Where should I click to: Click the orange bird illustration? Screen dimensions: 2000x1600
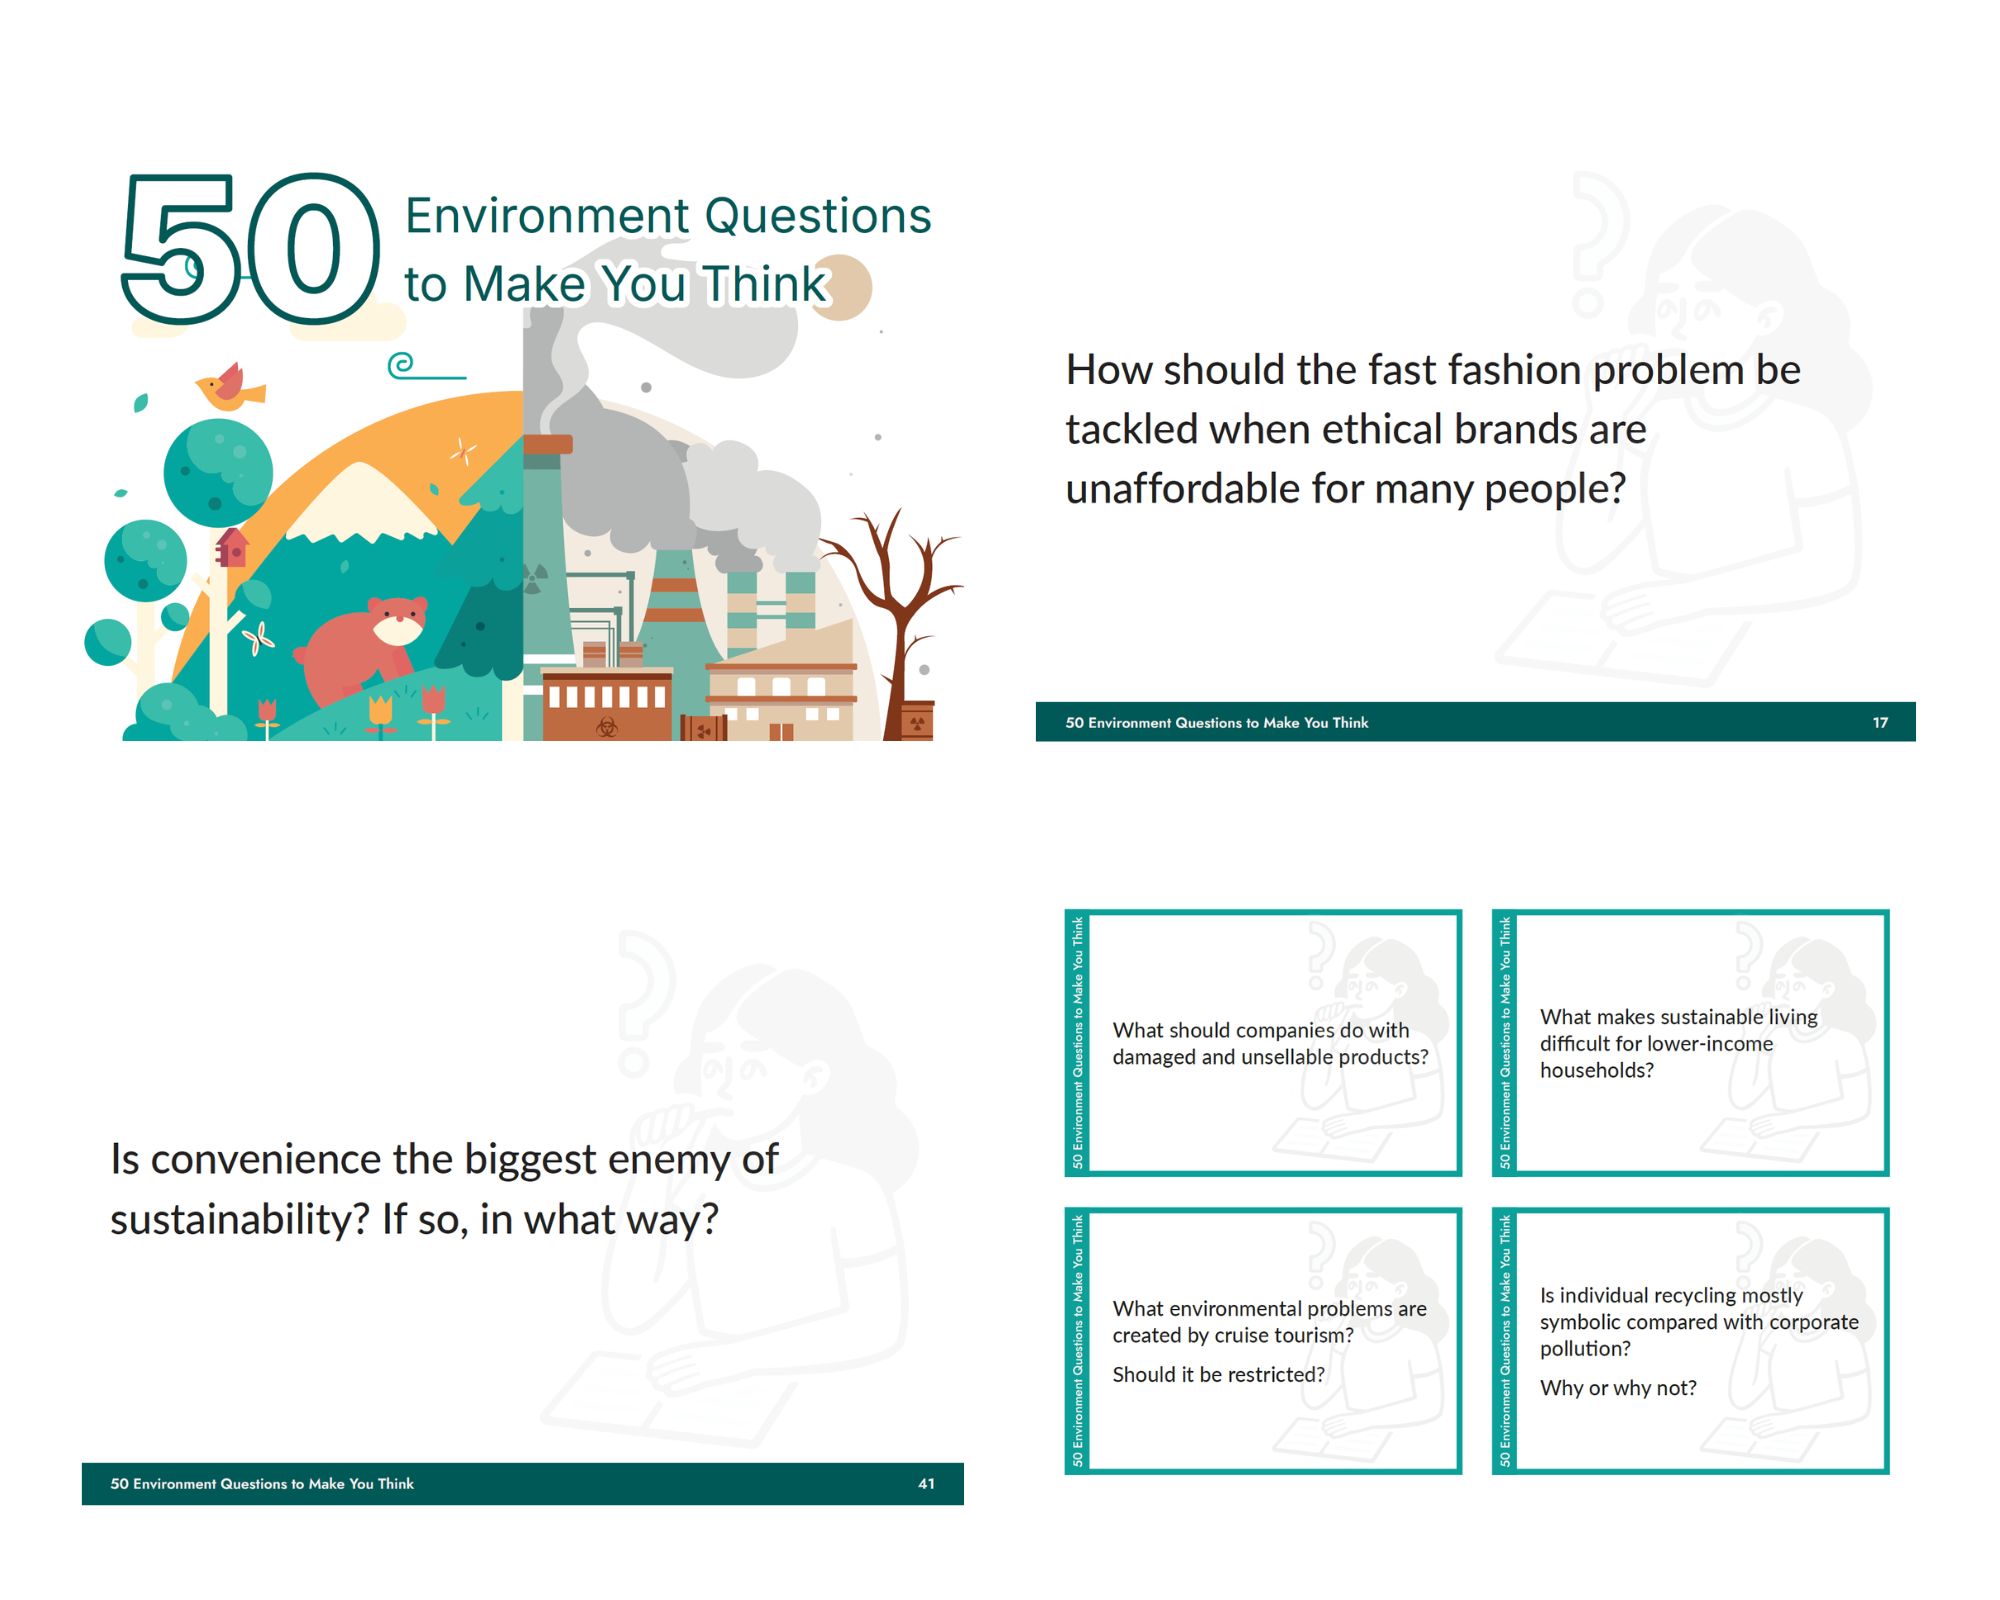coord(230,388)
